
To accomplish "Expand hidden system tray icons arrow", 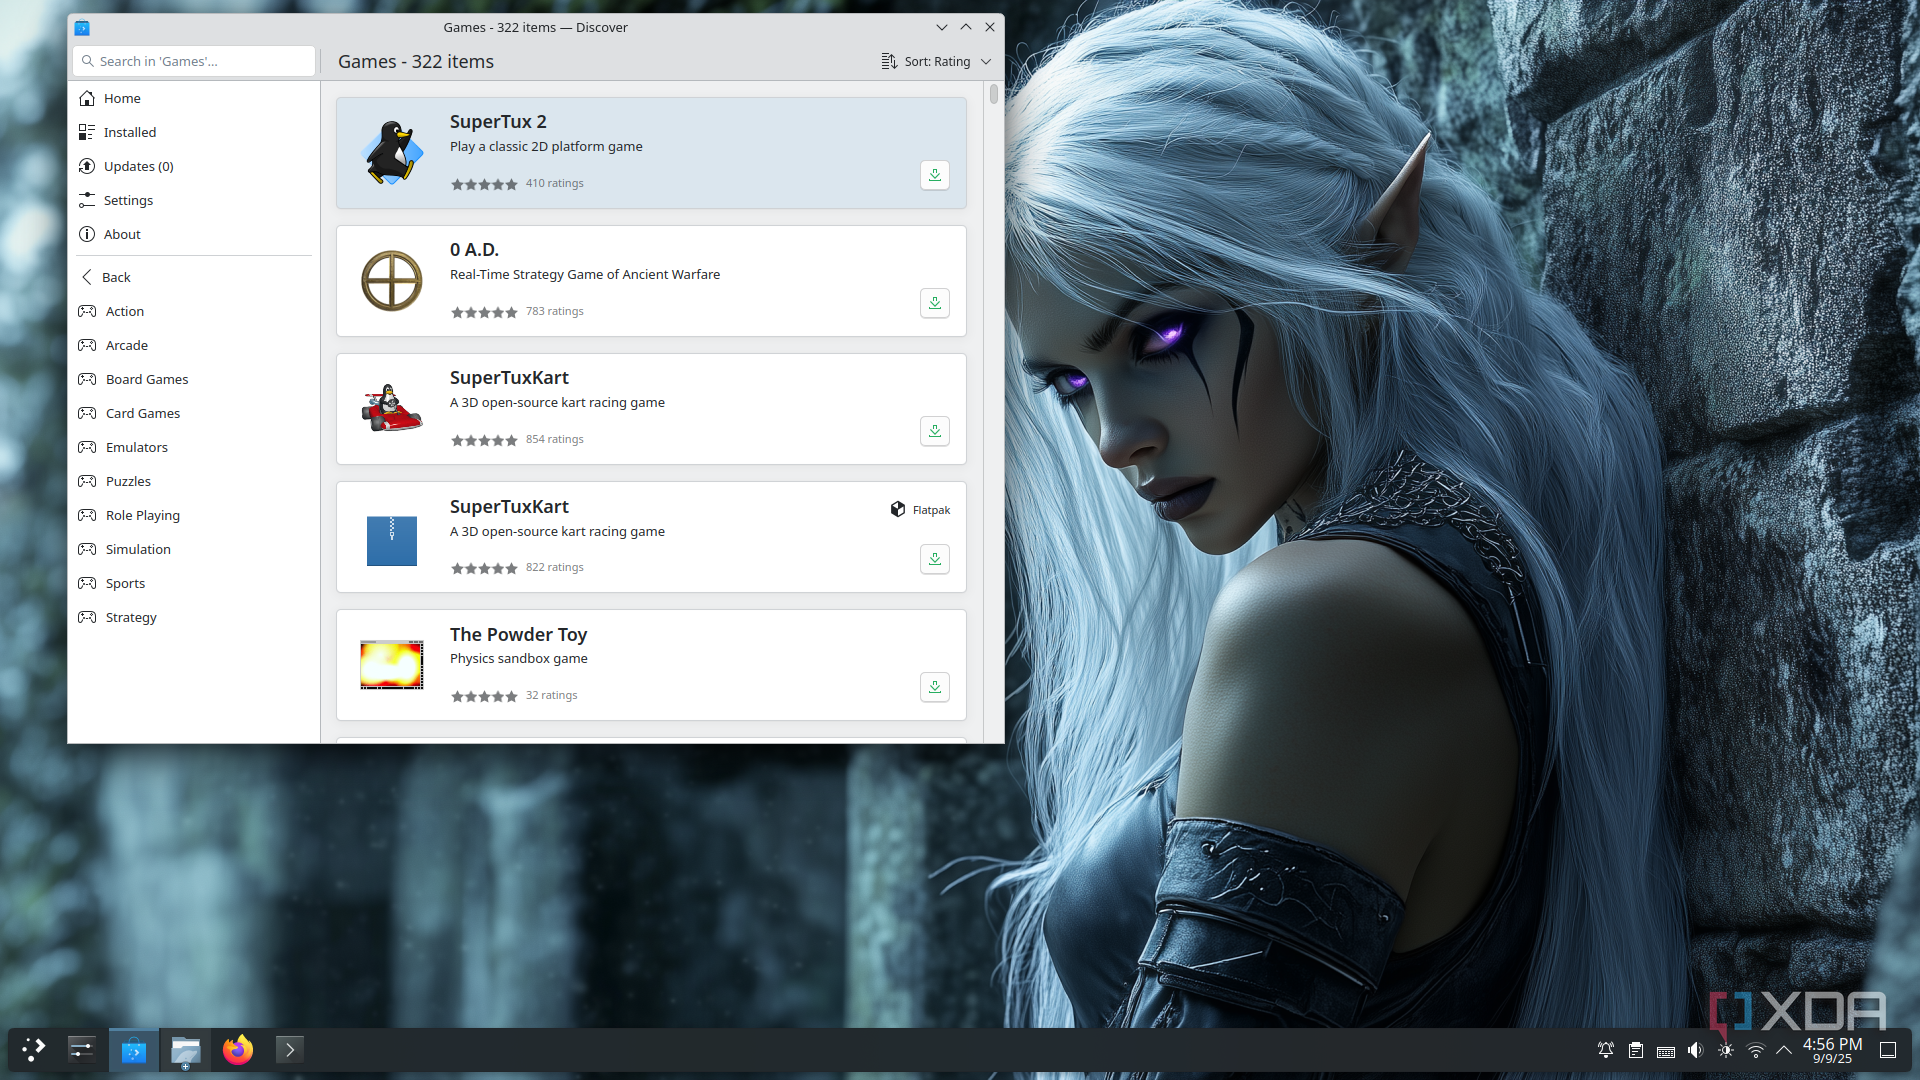I will click(1784, 1050).
